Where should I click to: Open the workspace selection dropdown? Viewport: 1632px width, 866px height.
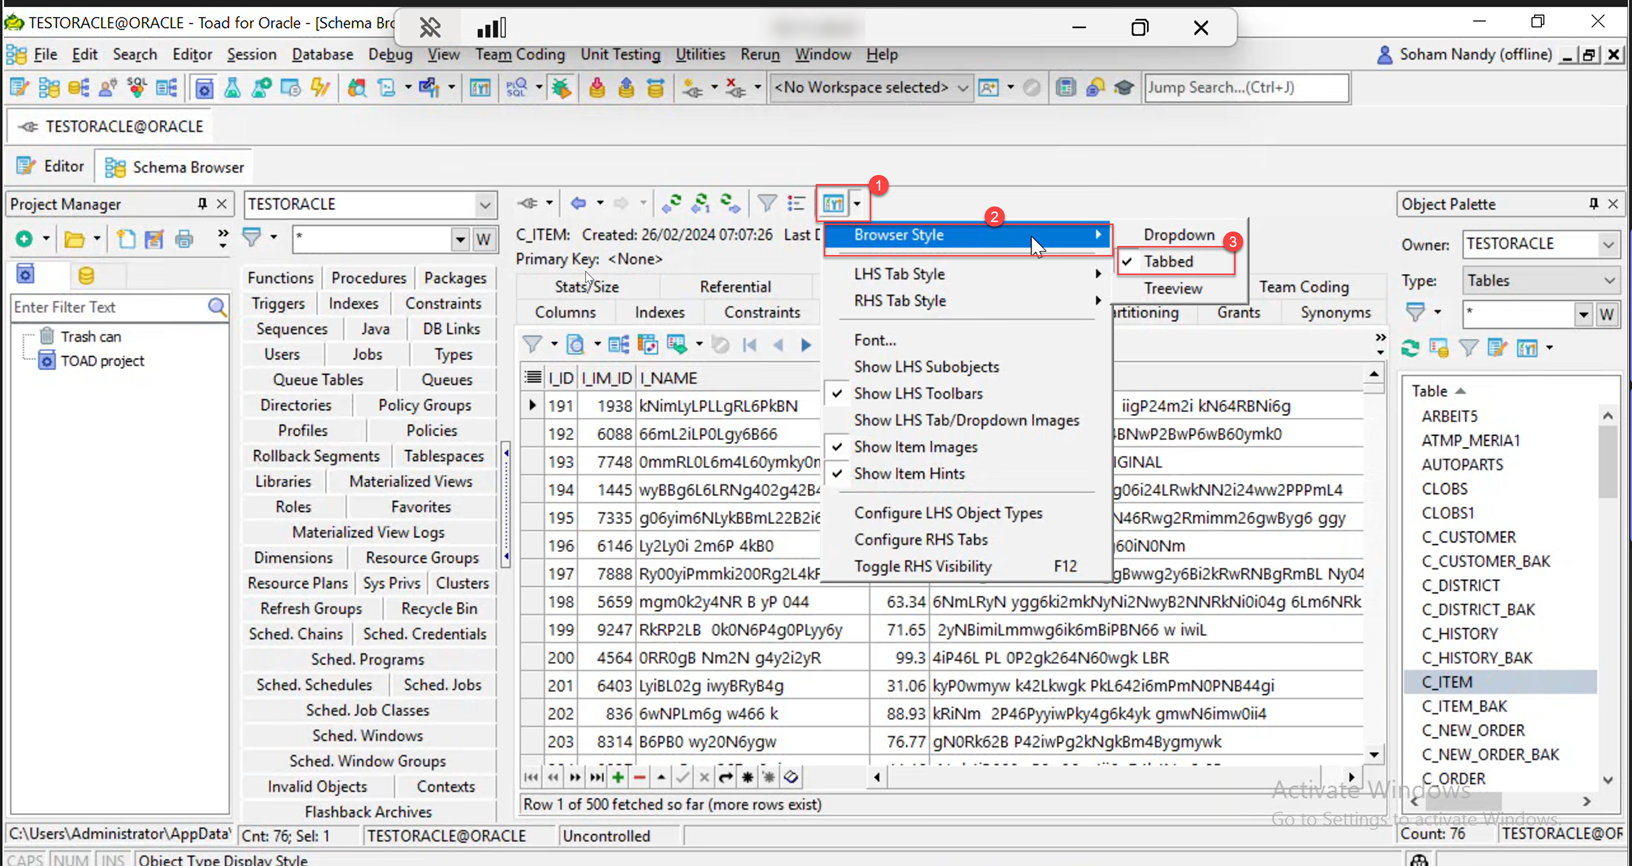coord(962,88)
